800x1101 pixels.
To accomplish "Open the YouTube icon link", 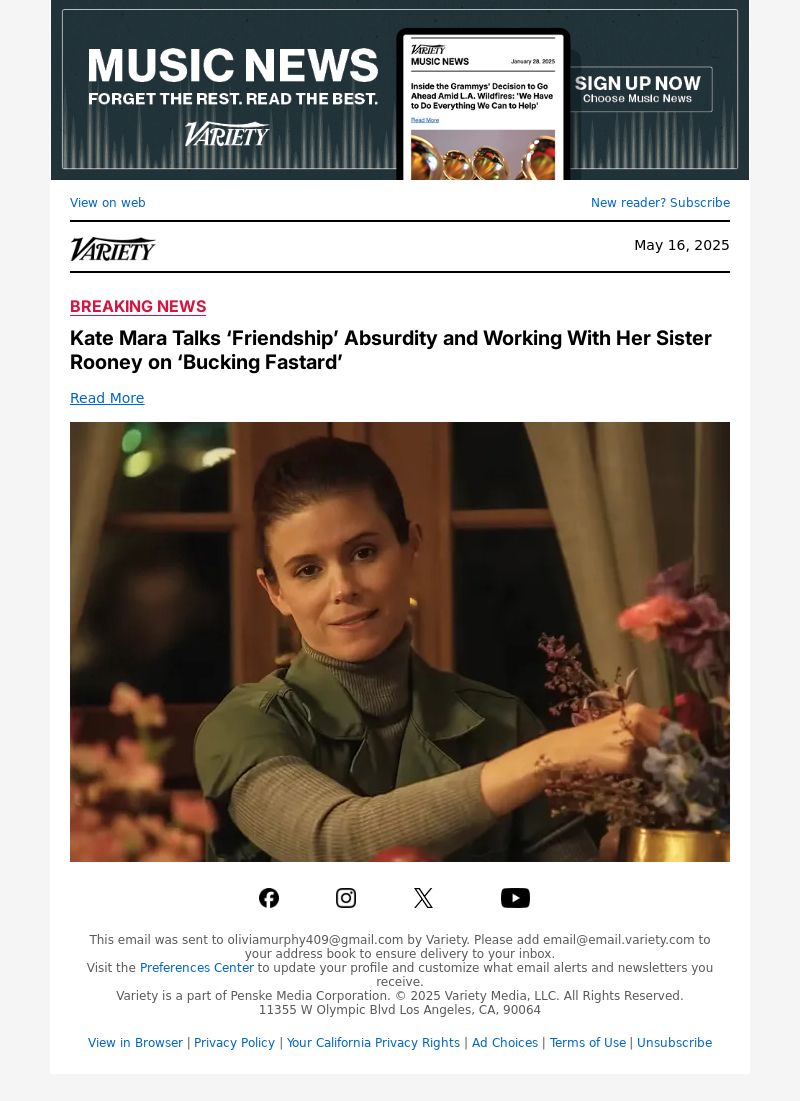I will click(515, 898).
